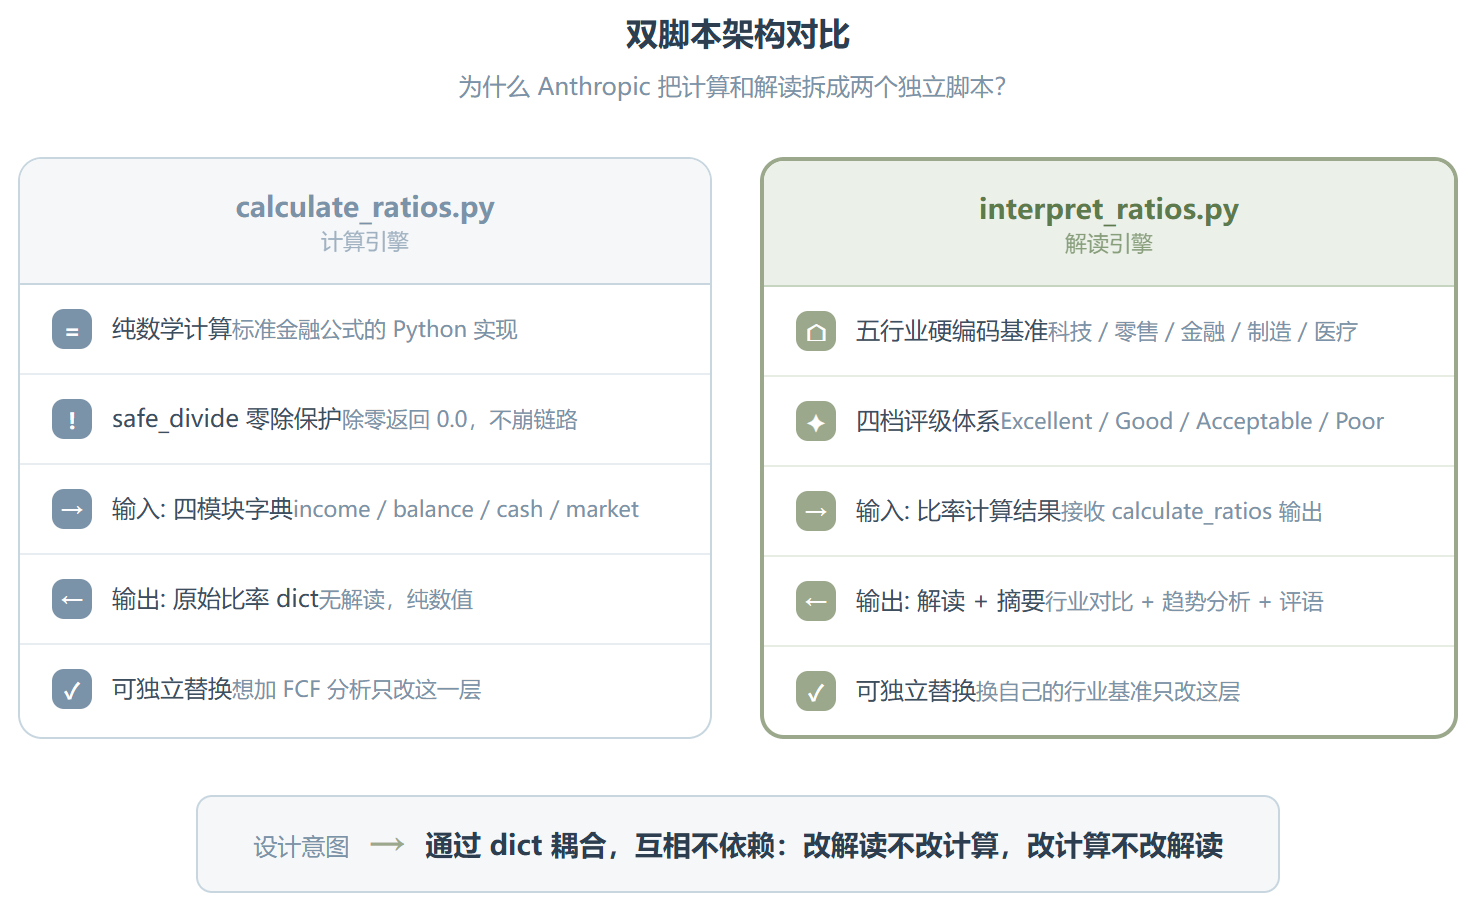Click the text 输出: 解读 + 摘要
This screenshot has width=1476, height=908.
pos(951,602)
